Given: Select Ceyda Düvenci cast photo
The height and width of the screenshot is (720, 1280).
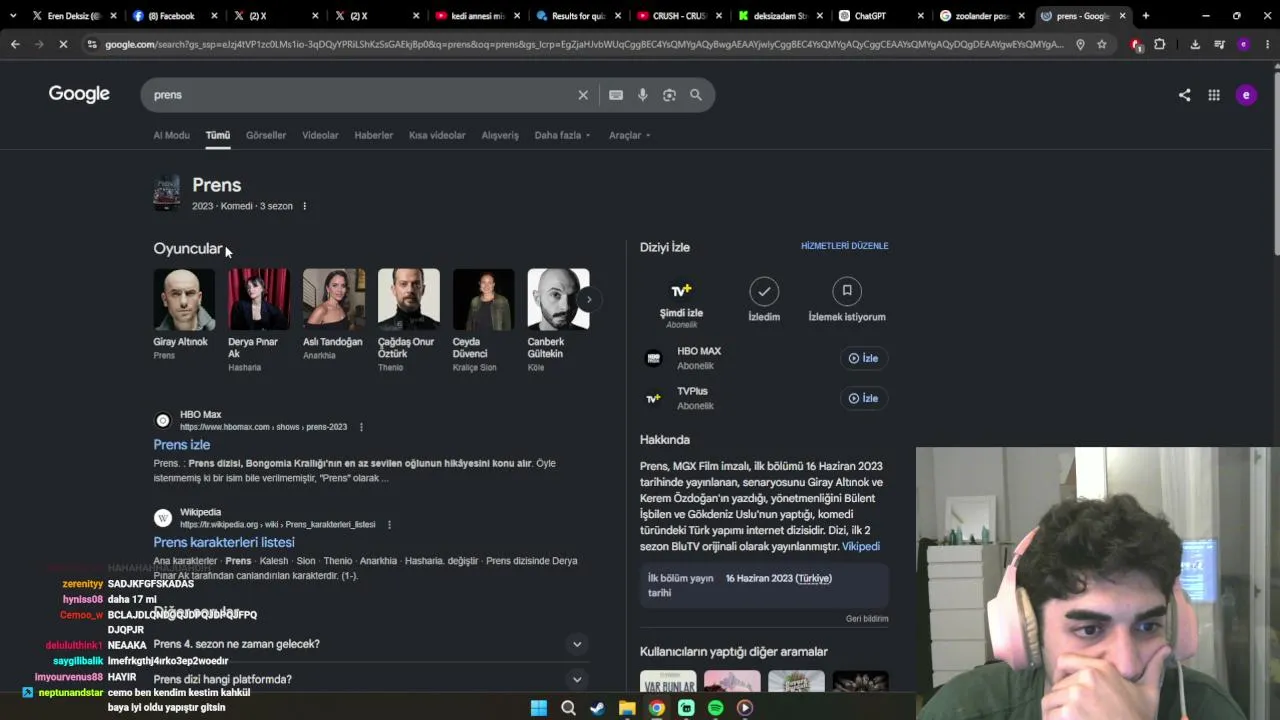Looking at the screenshot, I should 484,299.
